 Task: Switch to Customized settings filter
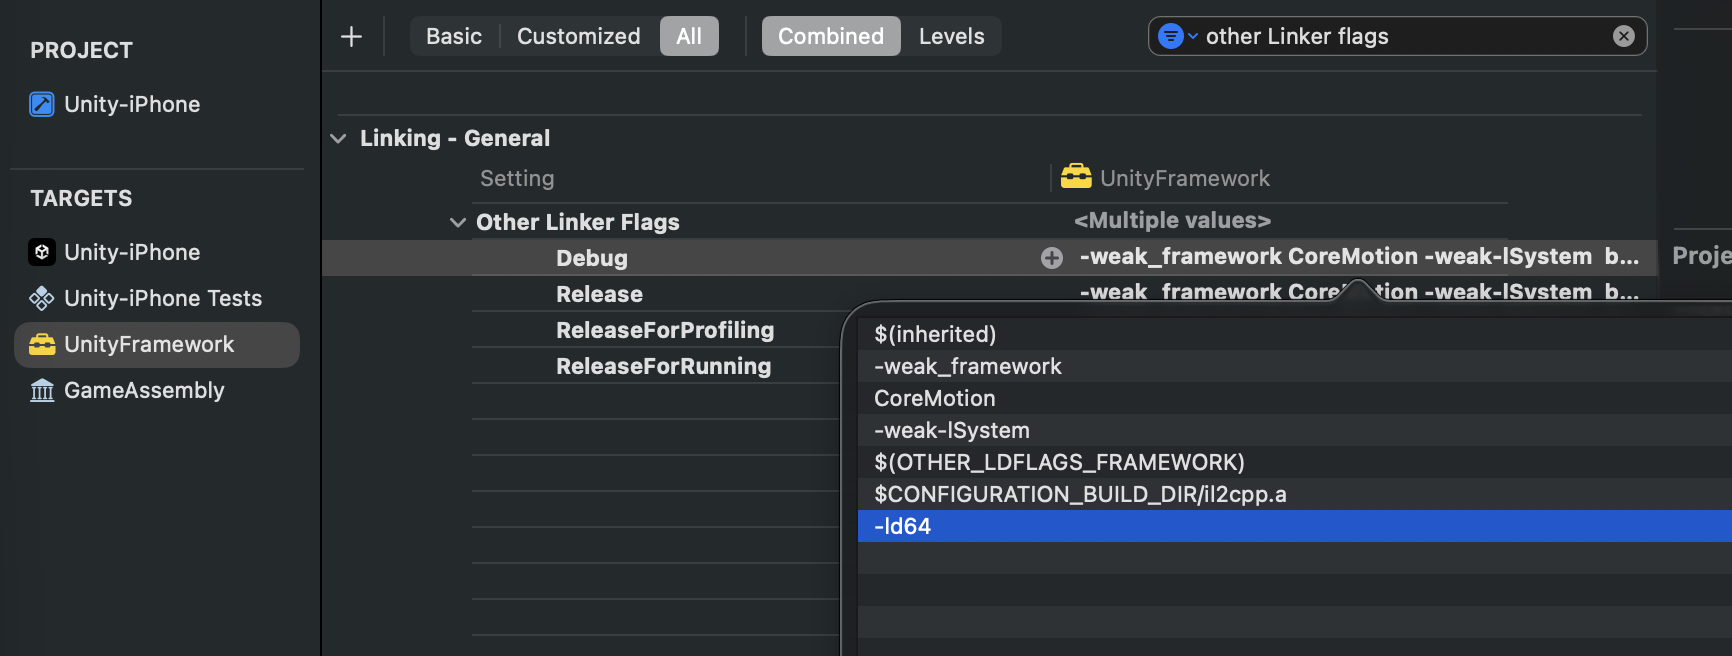[578, 36]
